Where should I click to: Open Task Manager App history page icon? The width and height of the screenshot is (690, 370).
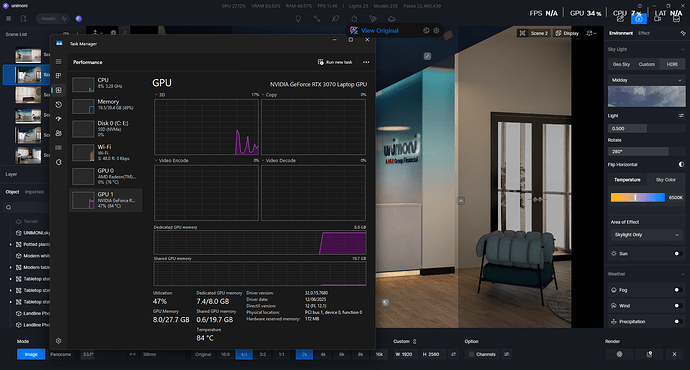point(59,105)
